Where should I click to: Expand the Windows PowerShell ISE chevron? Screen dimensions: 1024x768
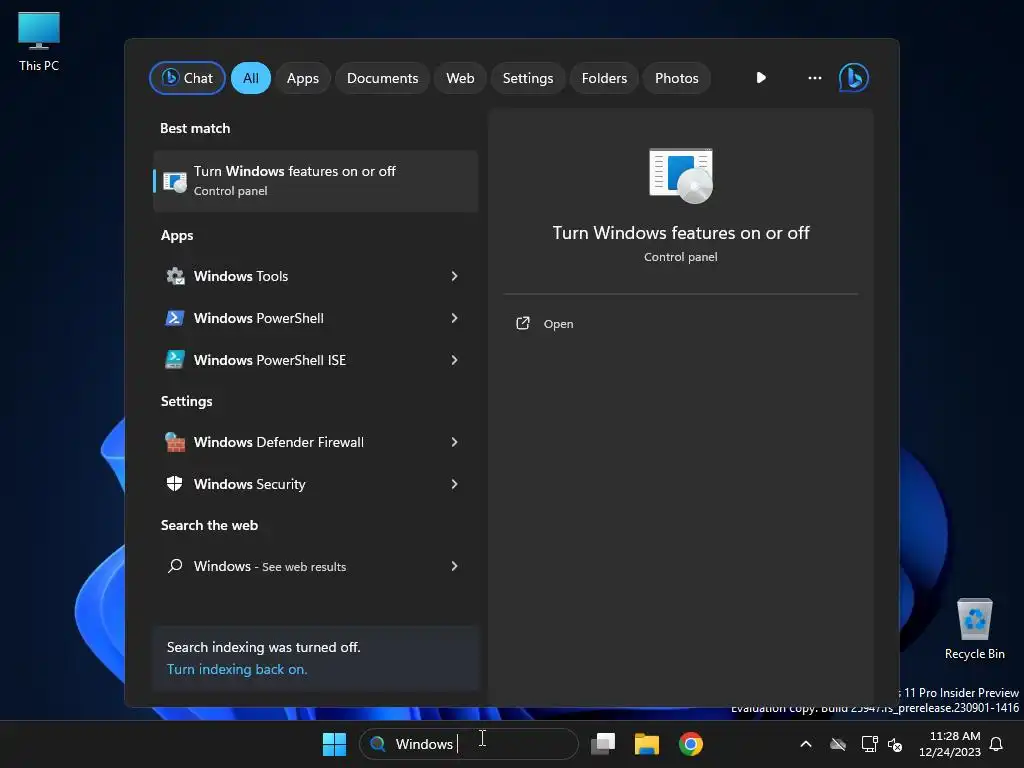[x=455, y=360]
